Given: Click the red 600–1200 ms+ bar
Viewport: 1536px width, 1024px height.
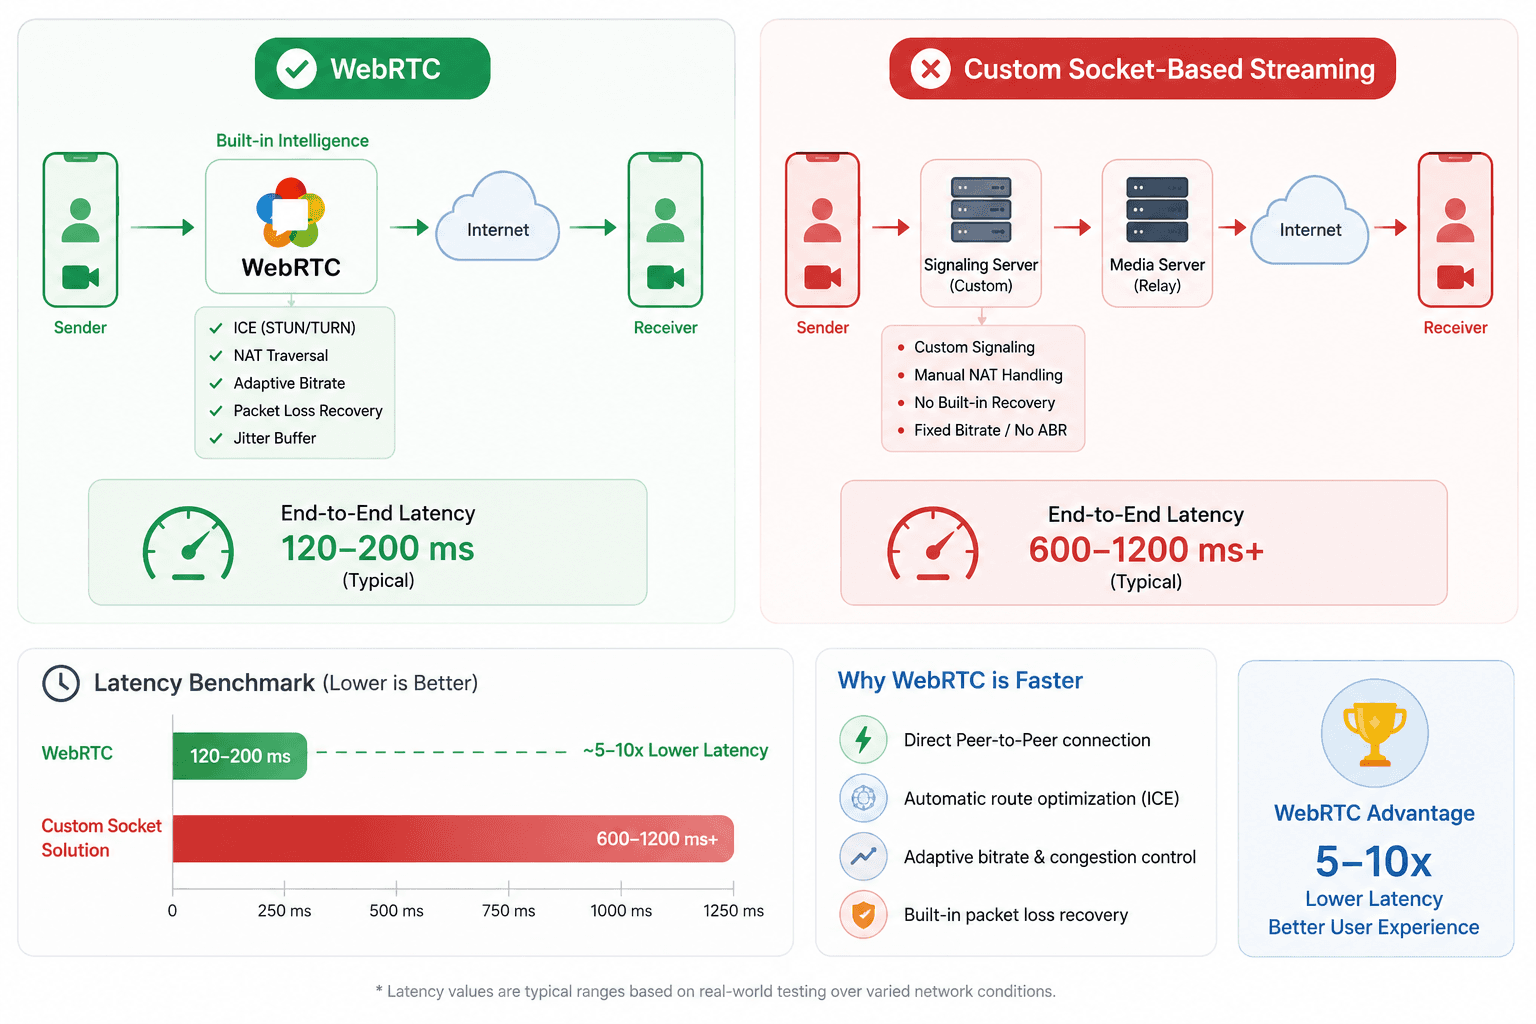Looking at the screenshot, I should [x=453, y=838].
